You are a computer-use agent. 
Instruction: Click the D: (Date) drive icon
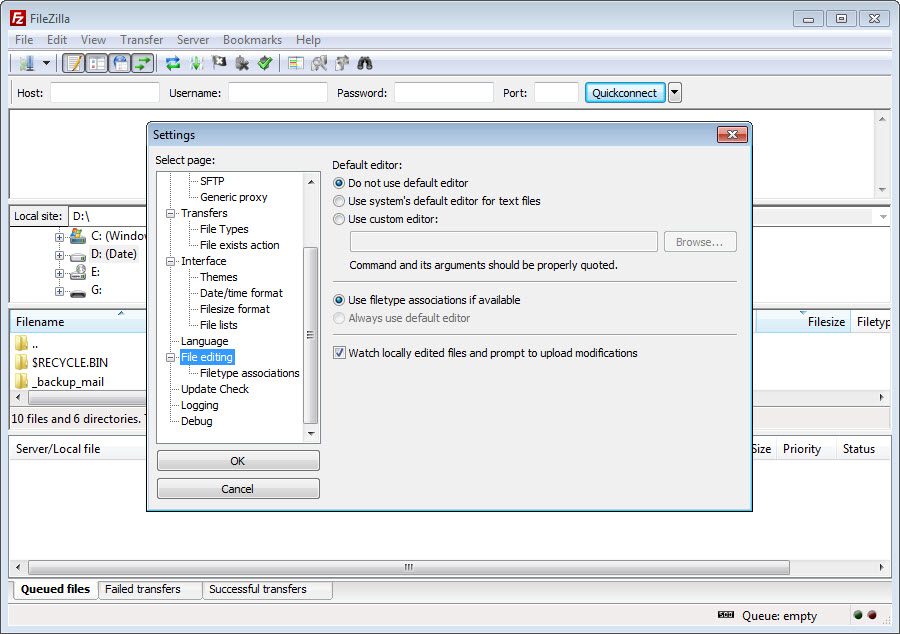pos(77,255)
